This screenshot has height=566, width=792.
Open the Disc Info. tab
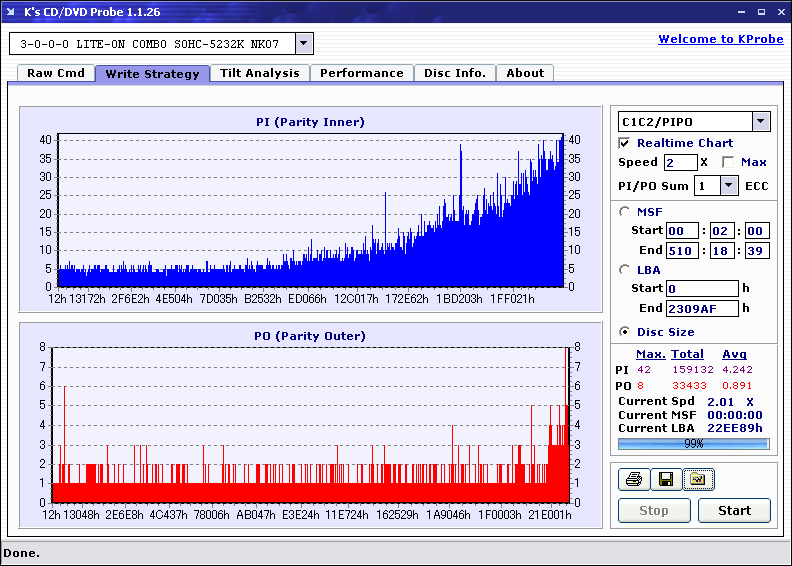click(455, 73)
